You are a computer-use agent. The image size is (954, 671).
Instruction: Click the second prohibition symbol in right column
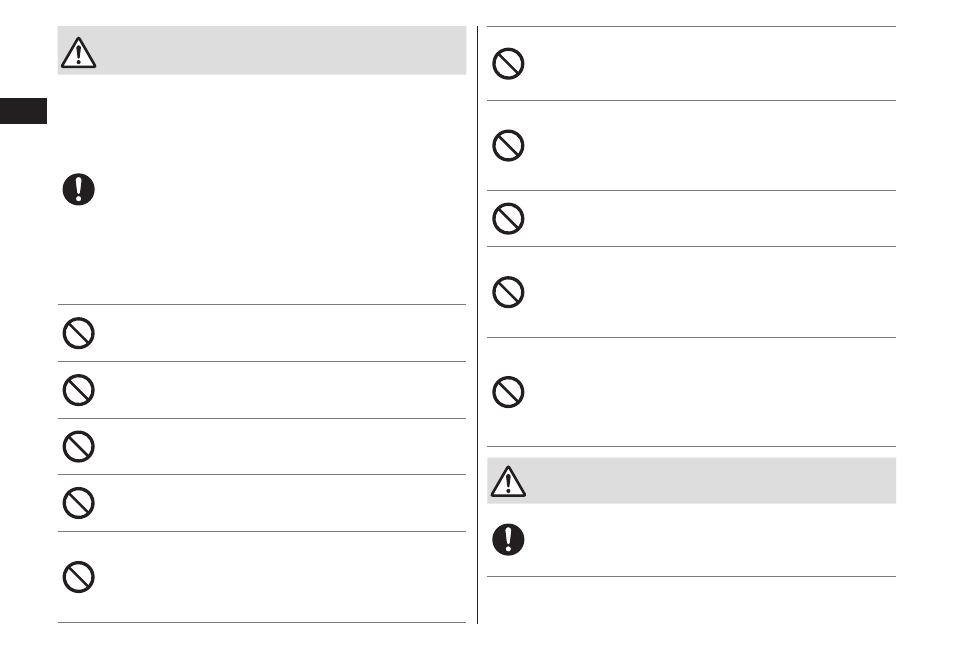[508, 145]
